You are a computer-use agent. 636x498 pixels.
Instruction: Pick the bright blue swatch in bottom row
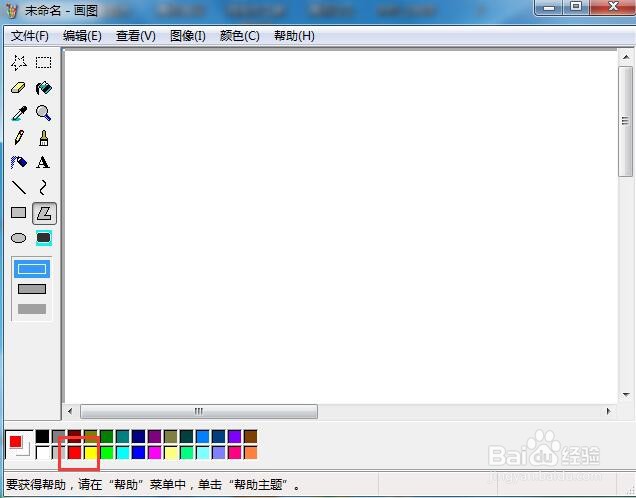(x=138, y=452)
